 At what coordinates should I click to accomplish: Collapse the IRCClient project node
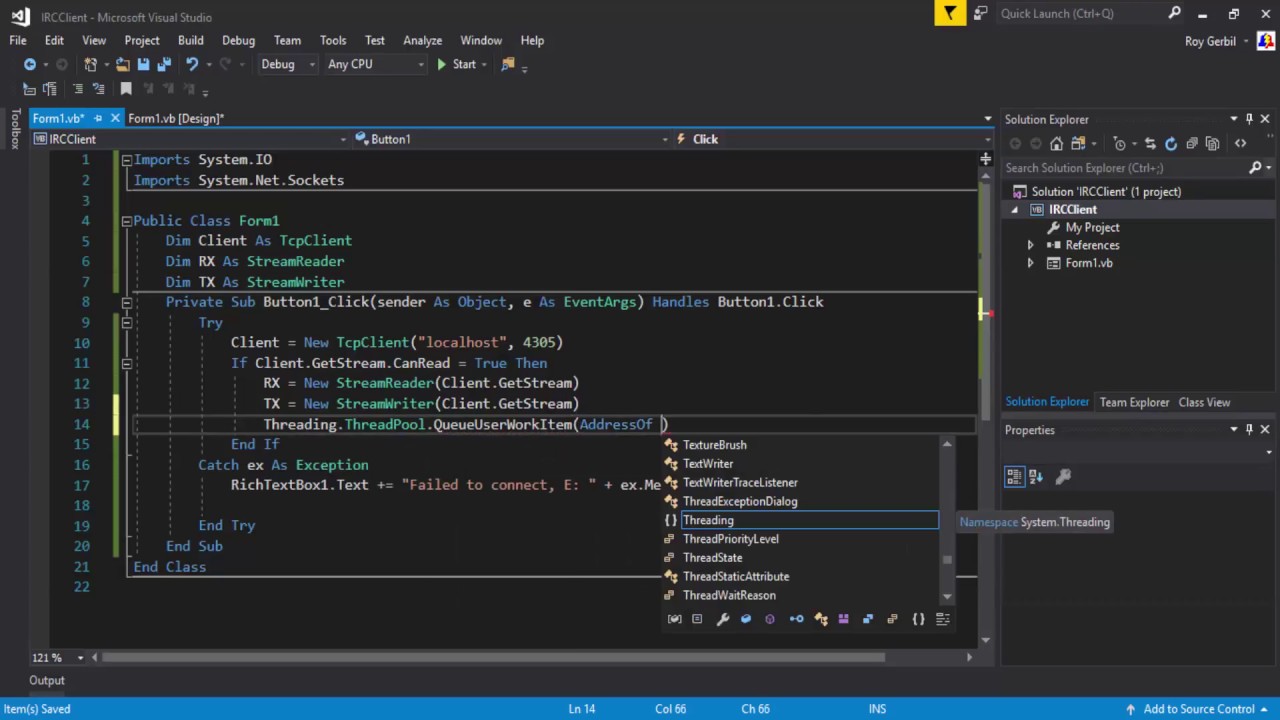click(x=1014, y=210)
